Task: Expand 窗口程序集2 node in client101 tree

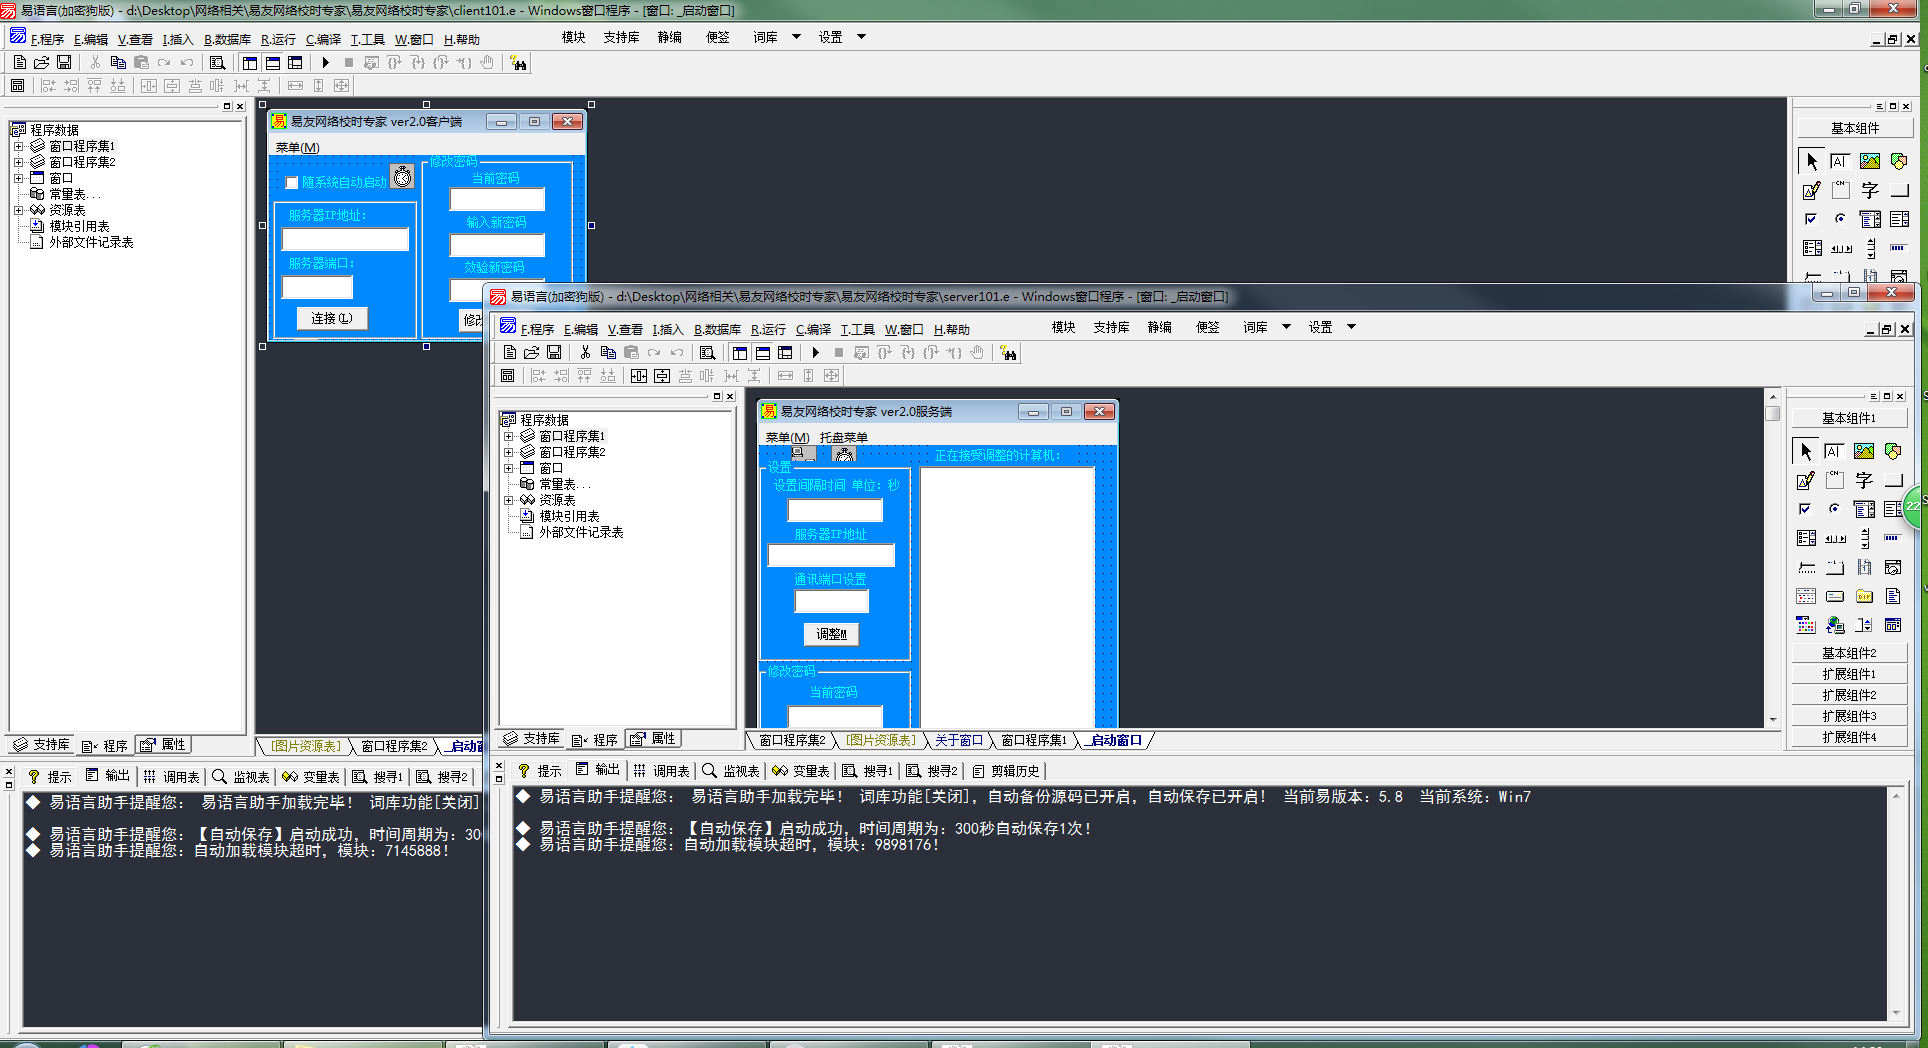Action: coord(19,162)
